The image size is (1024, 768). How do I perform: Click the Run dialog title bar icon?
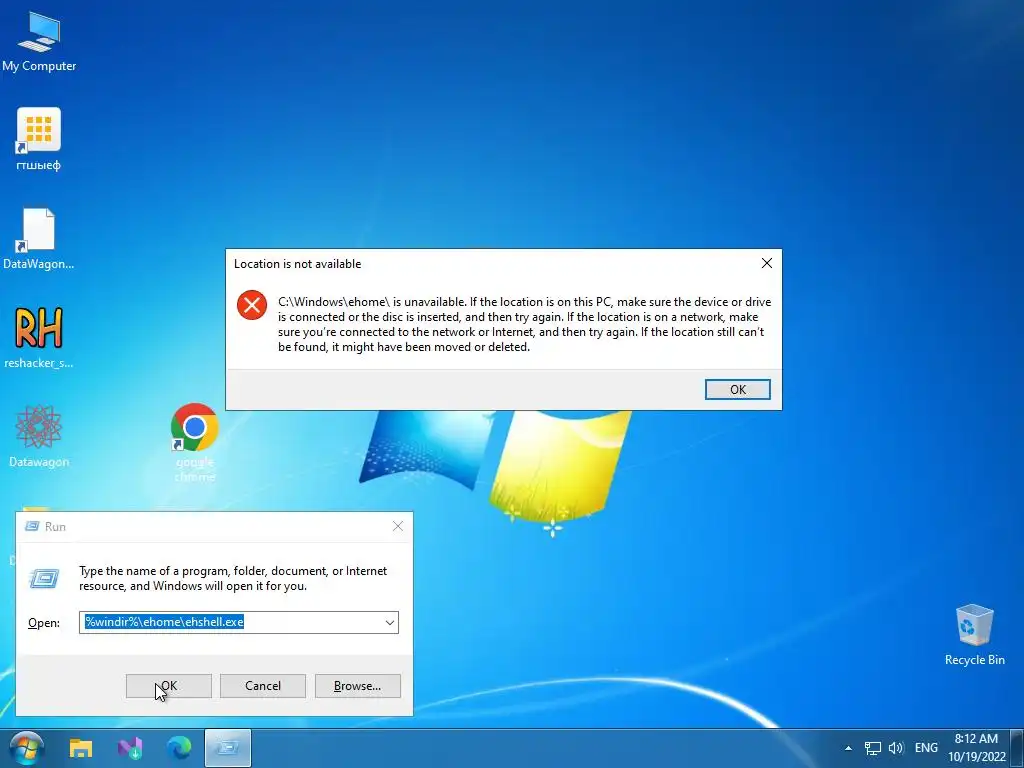coord(32,526)
